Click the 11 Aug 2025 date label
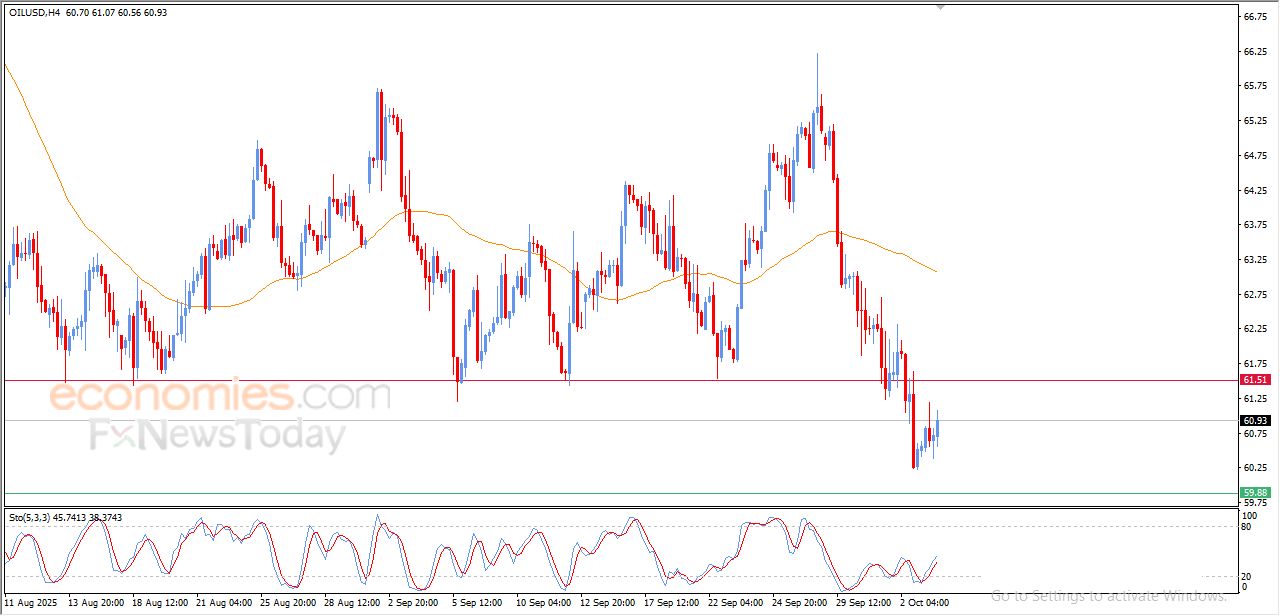1280x616 pixels. pos(31,603)
